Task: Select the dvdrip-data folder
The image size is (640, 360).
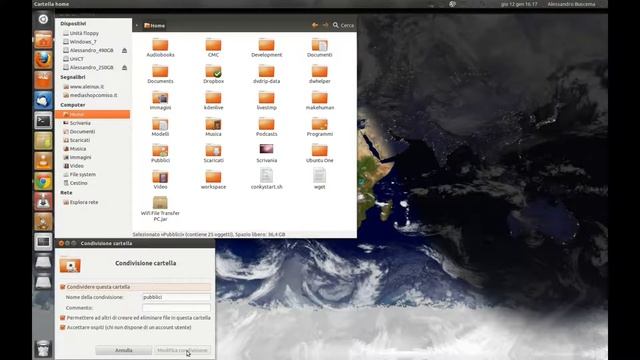Action: point(267,74)
